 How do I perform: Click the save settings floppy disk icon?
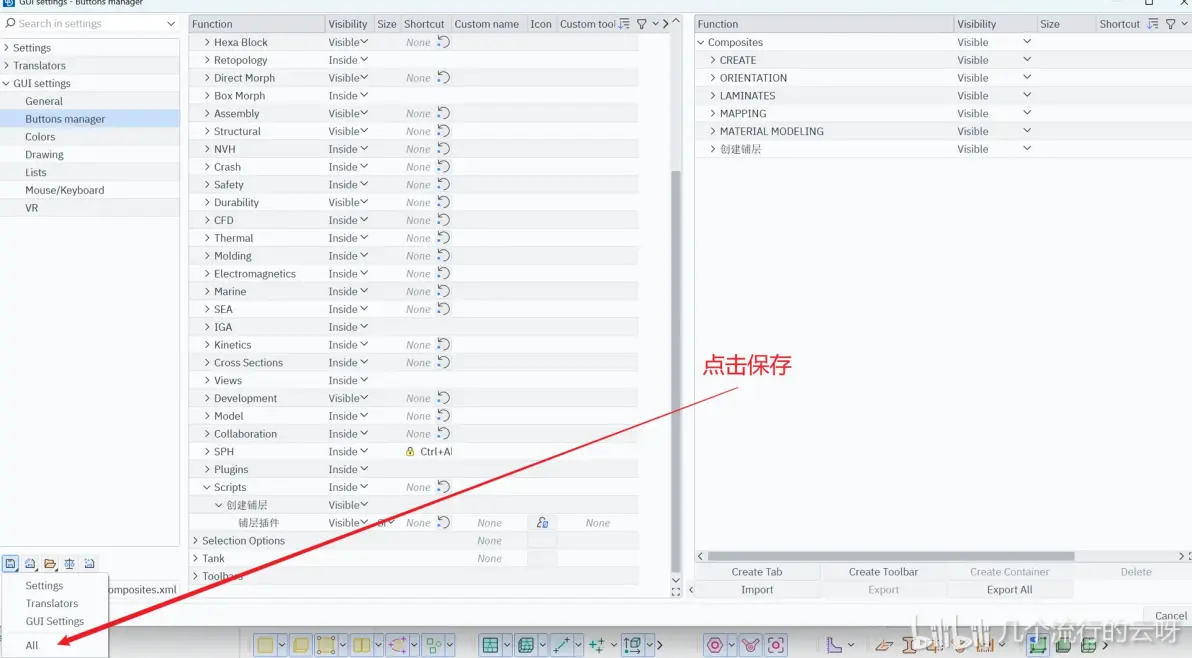tap(11, 564)
